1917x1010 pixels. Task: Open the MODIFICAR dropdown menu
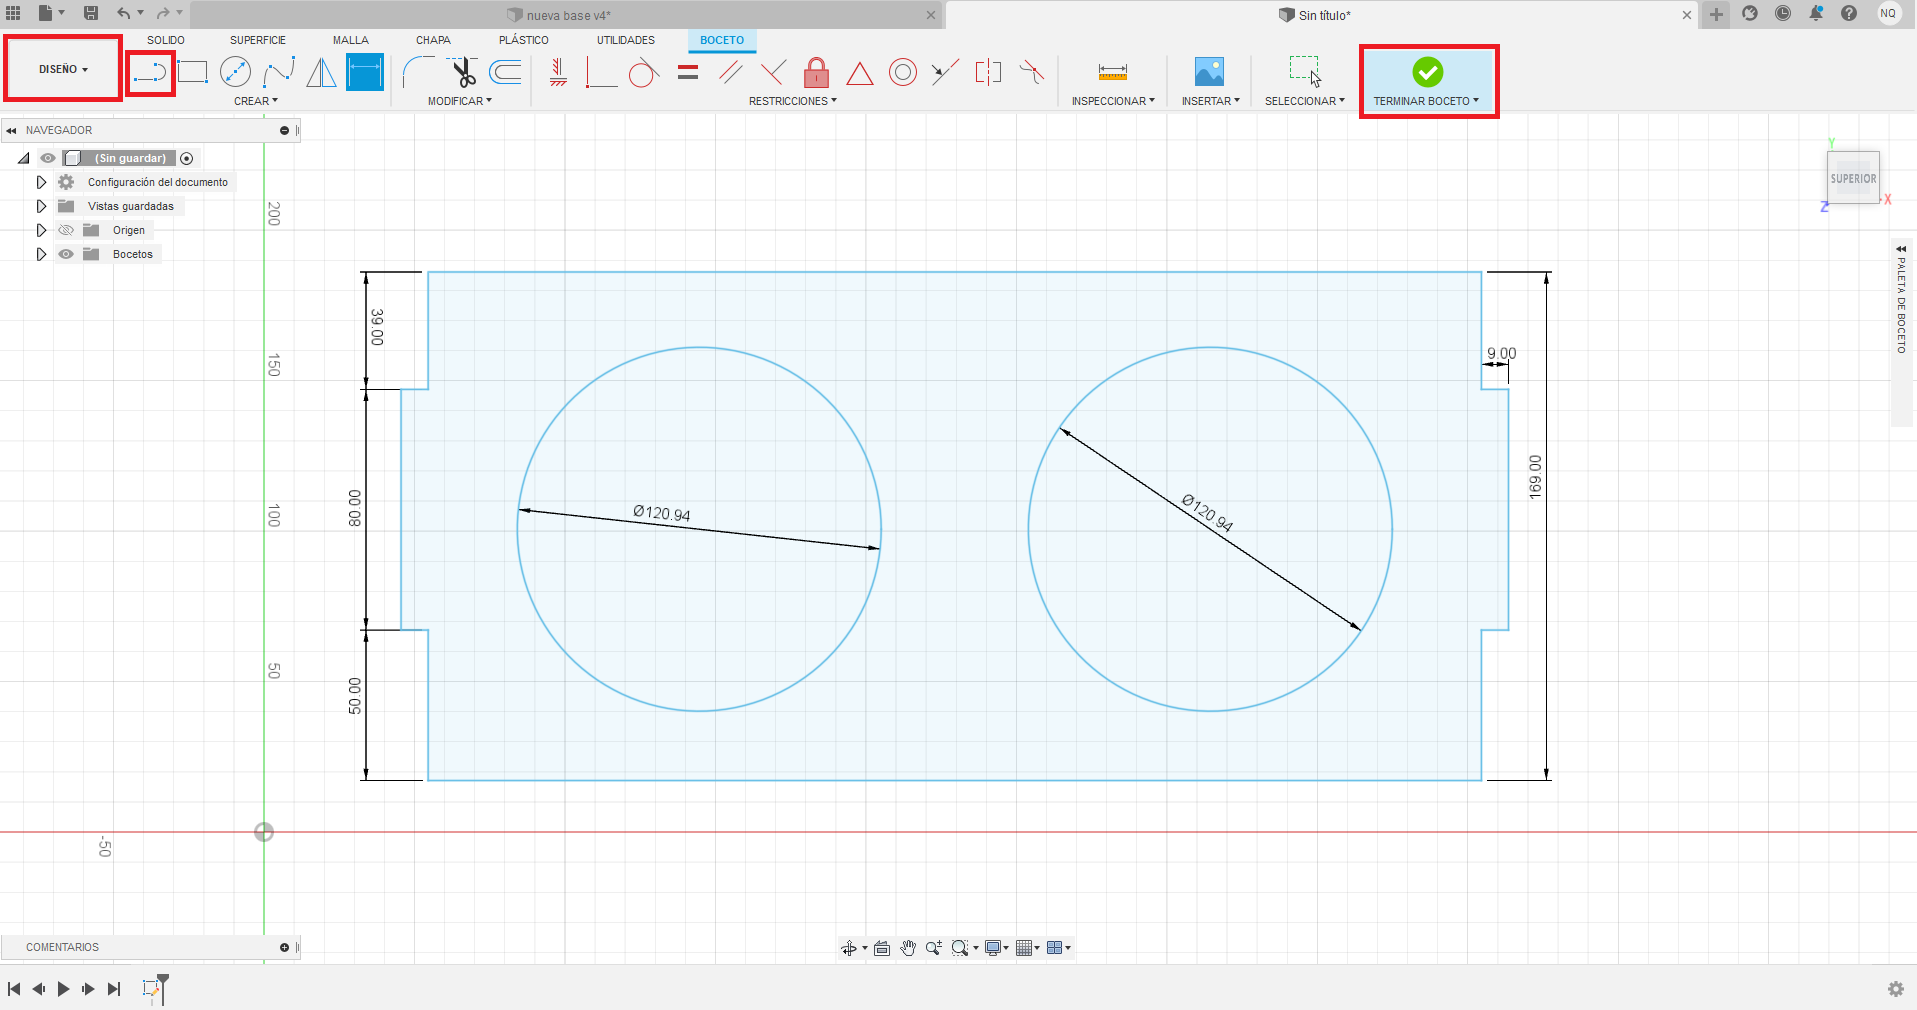coord(460,101)
